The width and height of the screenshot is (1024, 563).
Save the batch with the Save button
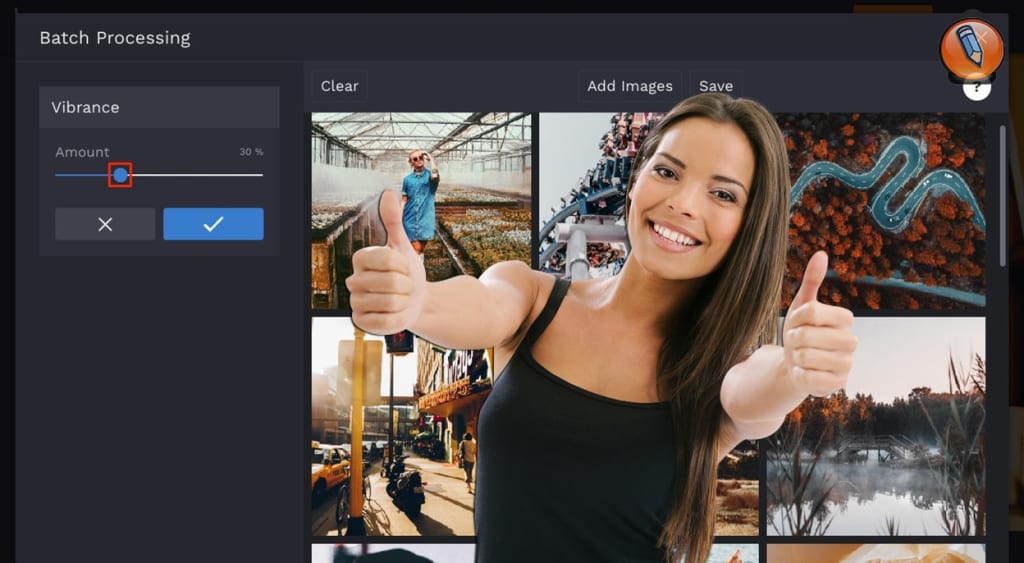(x=715, y=86)
